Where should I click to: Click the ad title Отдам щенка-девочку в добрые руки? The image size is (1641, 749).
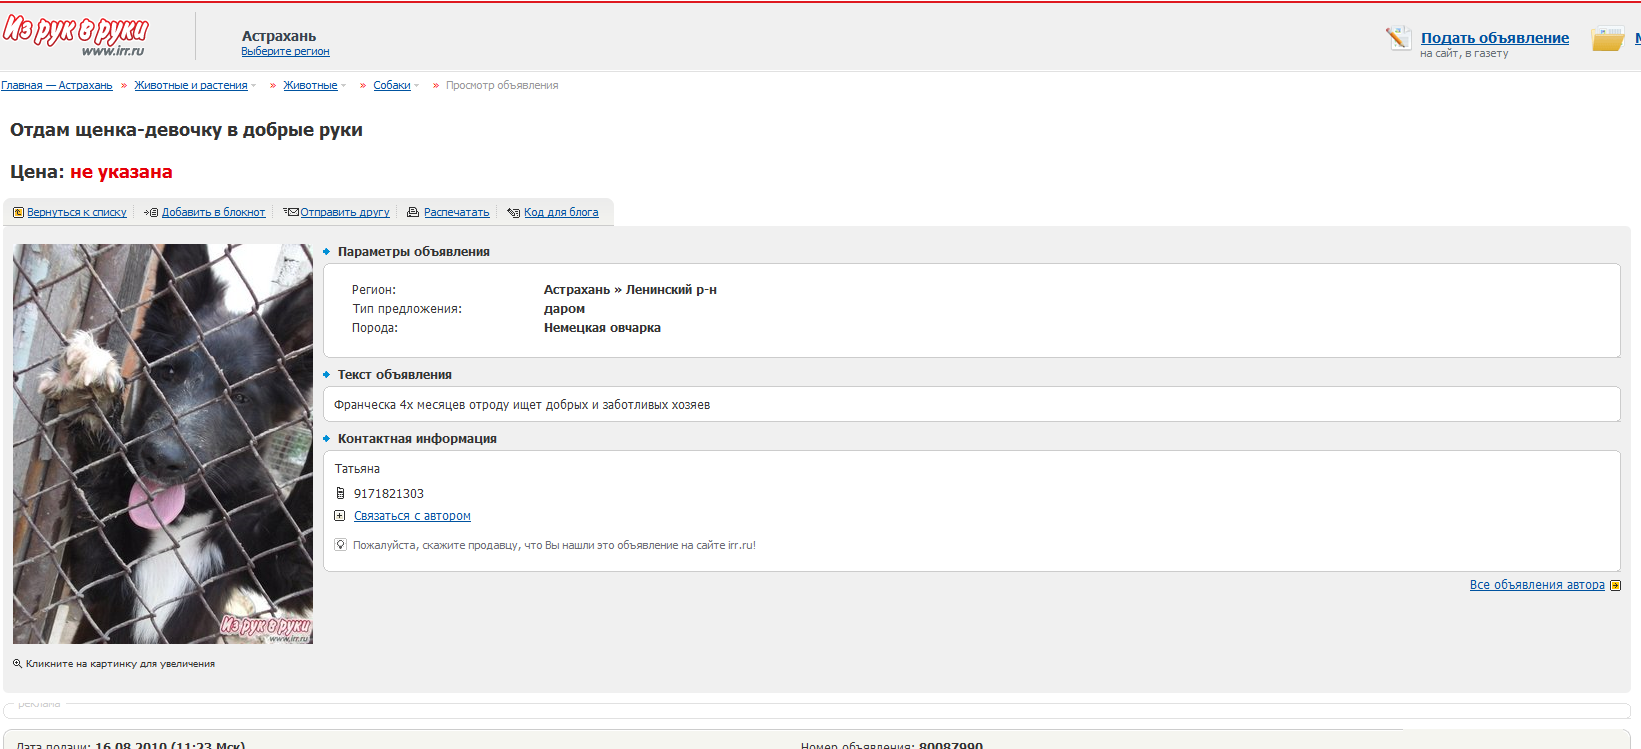point(186,130)
